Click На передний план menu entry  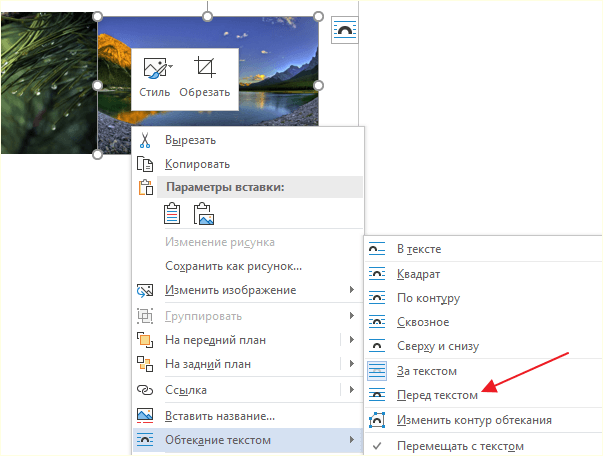click(248, 340)
